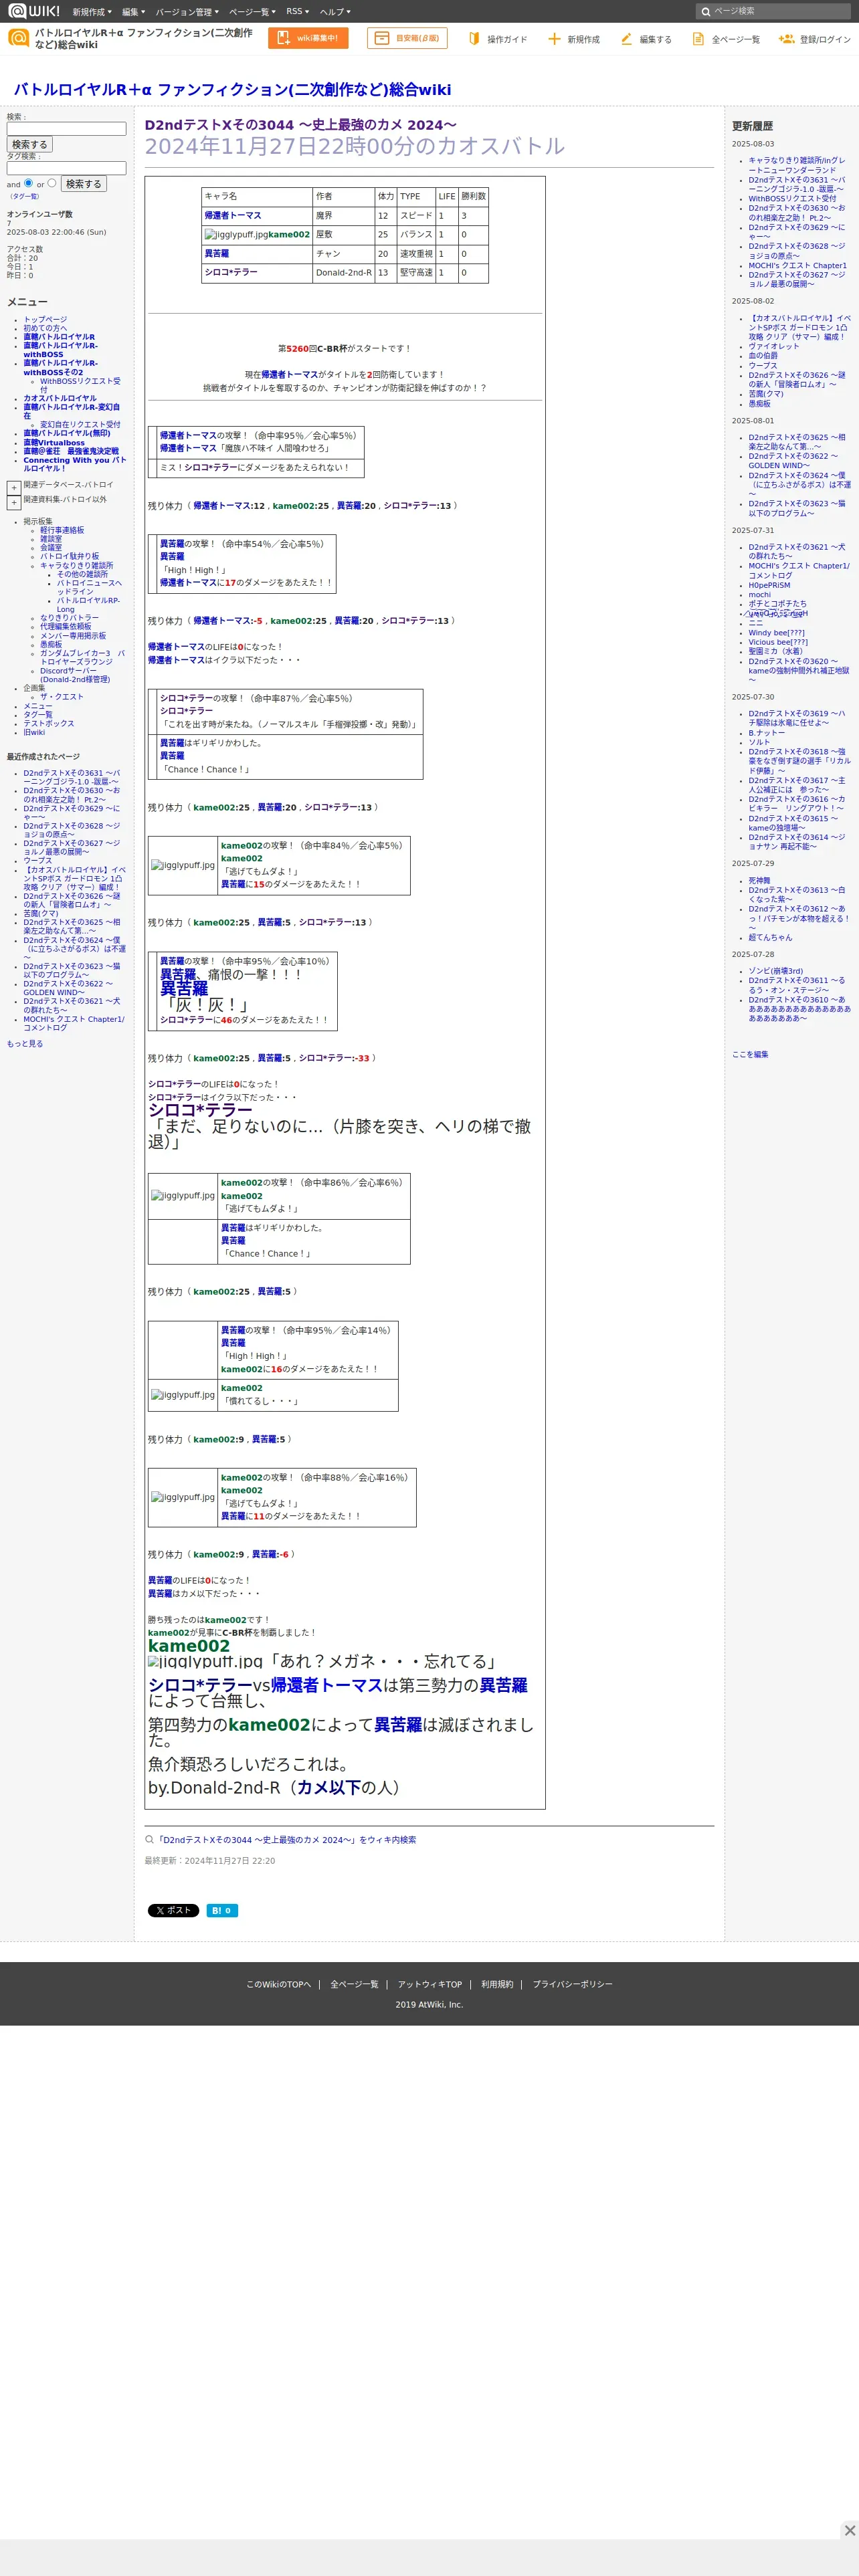This screenshot has height=2576, width=859.
Task: Click the jigglypuff.jpg image in character table
Action: tap(236, 235)
